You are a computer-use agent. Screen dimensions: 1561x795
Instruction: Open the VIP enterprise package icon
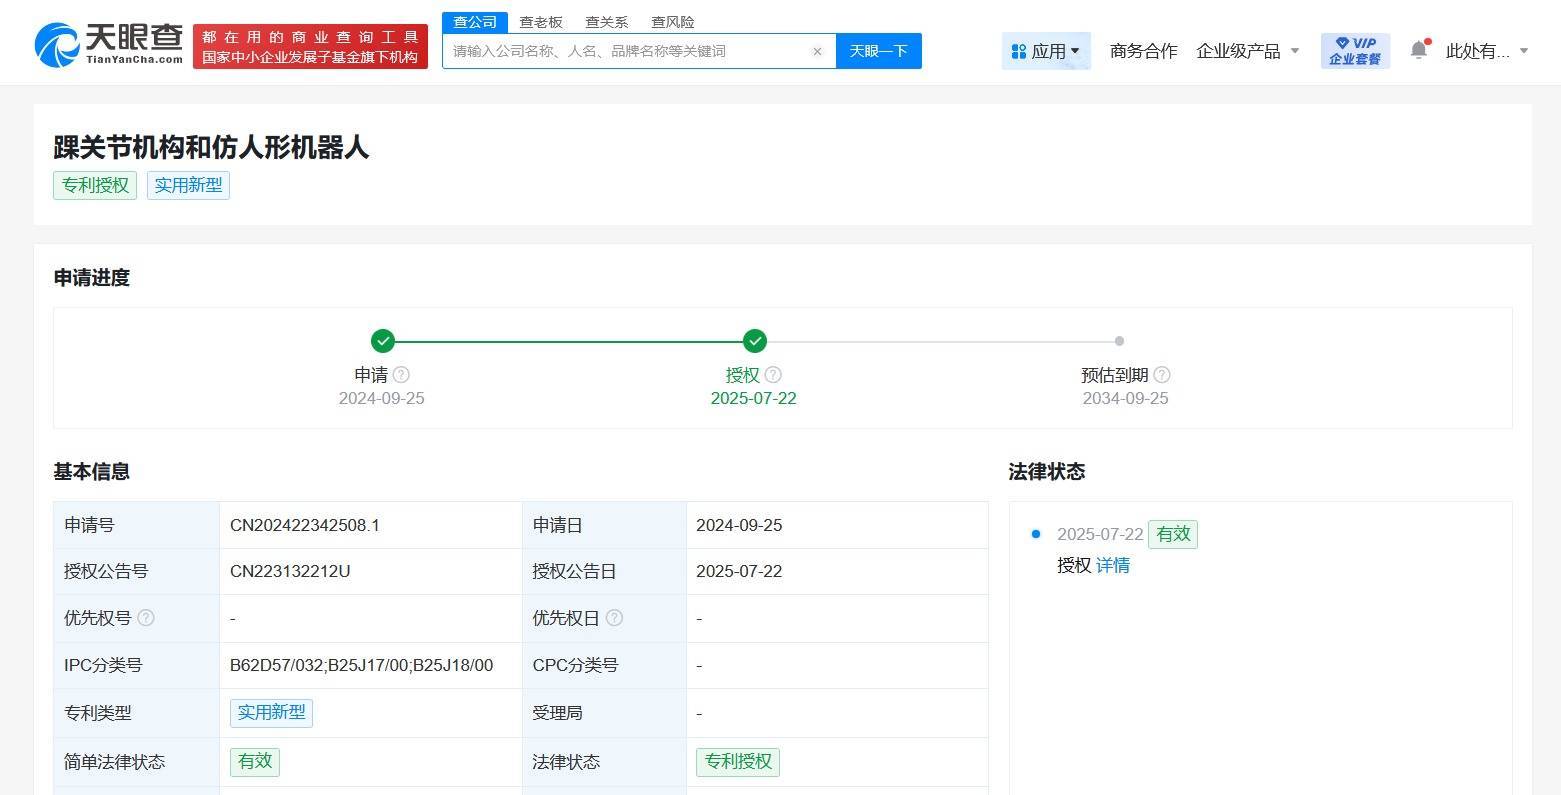pyautogui.click(x=1355, y=51)
